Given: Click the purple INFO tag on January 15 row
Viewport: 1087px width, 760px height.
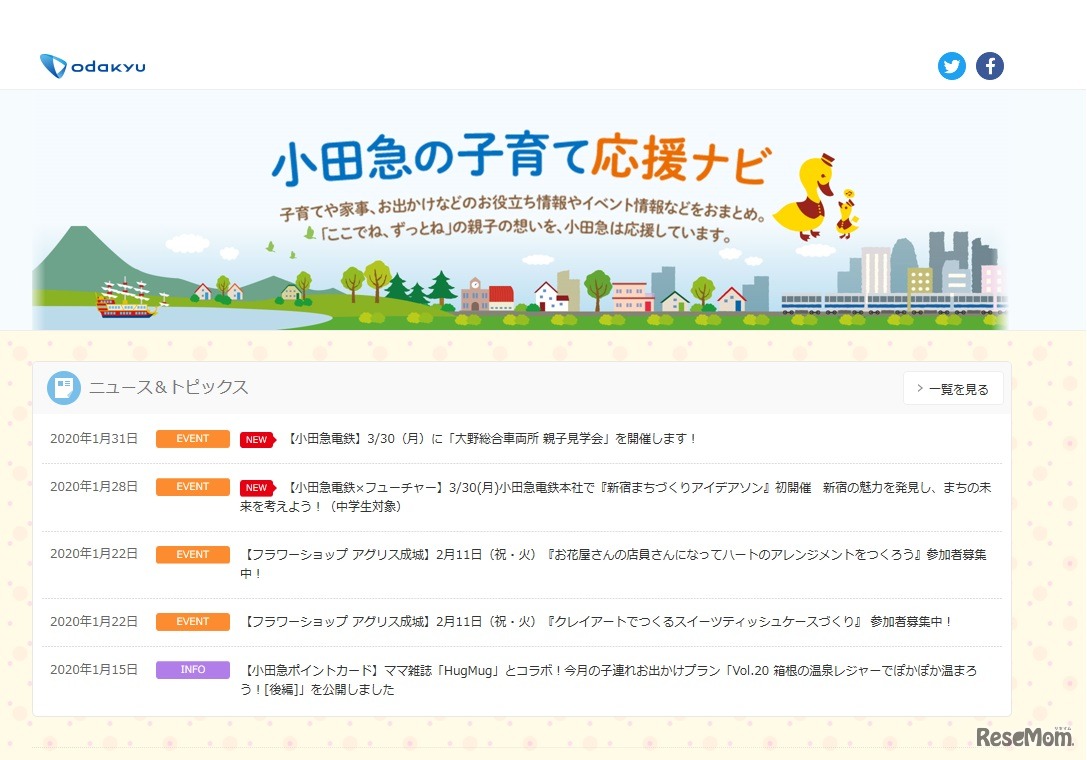Looking at the screenshot, I should [193, 670].
